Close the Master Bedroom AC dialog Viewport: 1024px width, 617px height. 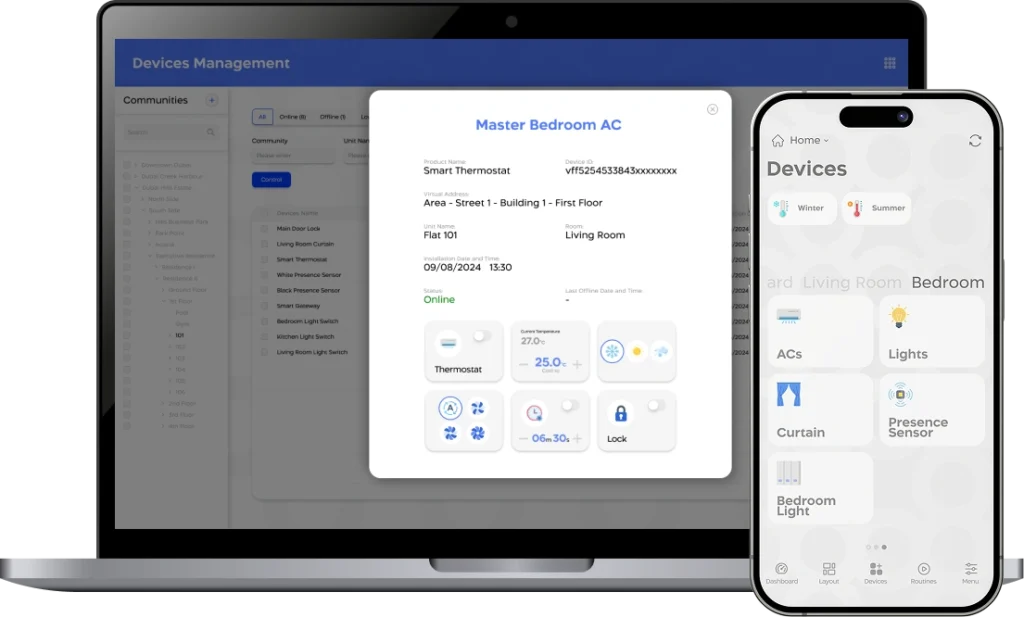pyautogui.click(x=712, y=110)
